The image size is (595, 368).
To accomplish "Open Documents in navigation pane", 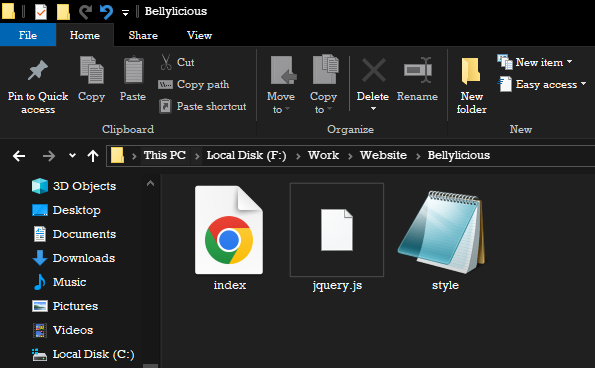I will tap(74, 234).
